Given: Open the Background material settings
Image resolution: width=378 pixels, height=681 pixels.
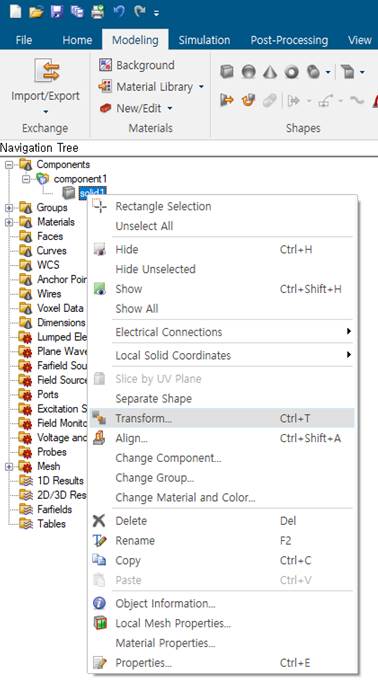Looking at the screenshot, I should (x=136, y=65).
